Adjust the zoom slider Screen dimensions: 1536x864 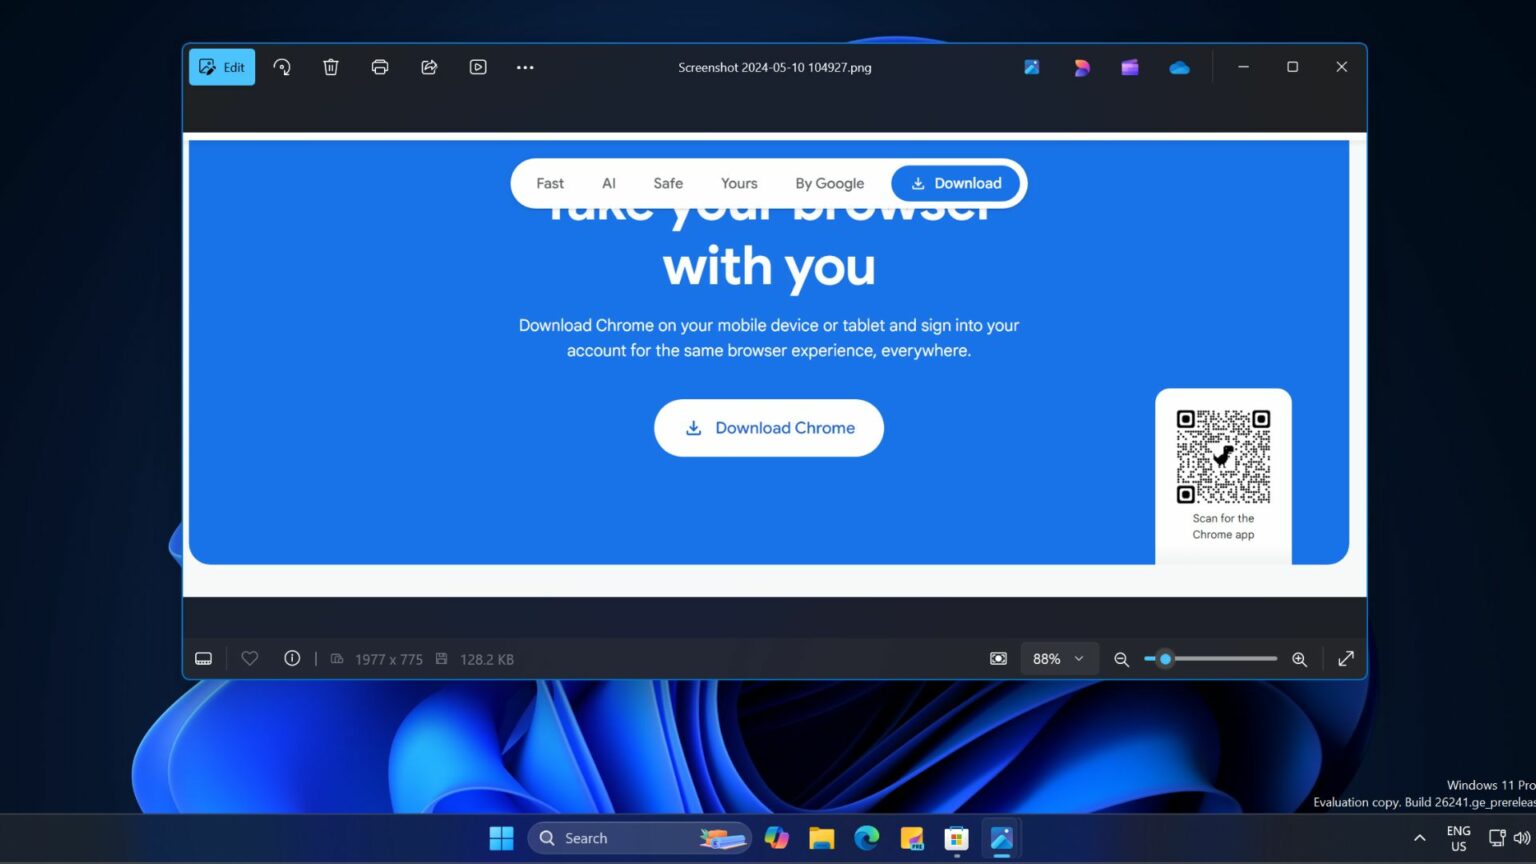(1164, 658)
